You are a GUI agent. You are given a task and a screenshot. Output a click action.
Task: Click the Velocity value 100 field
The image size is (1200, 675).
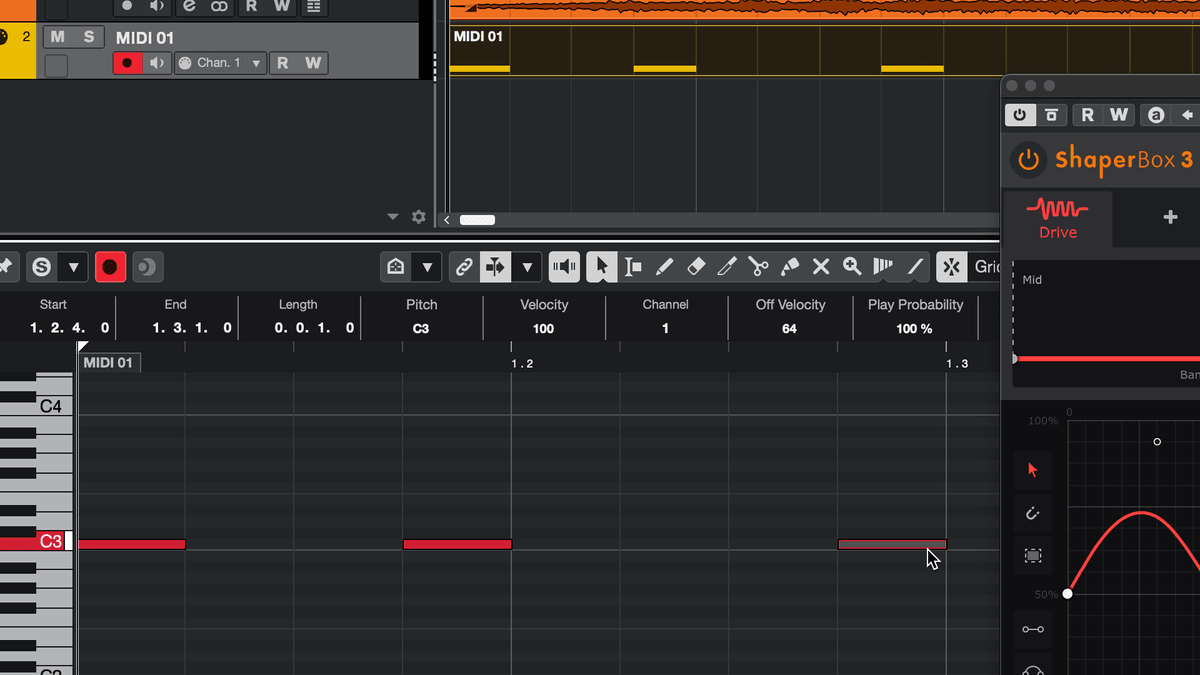tap(543, 328)
